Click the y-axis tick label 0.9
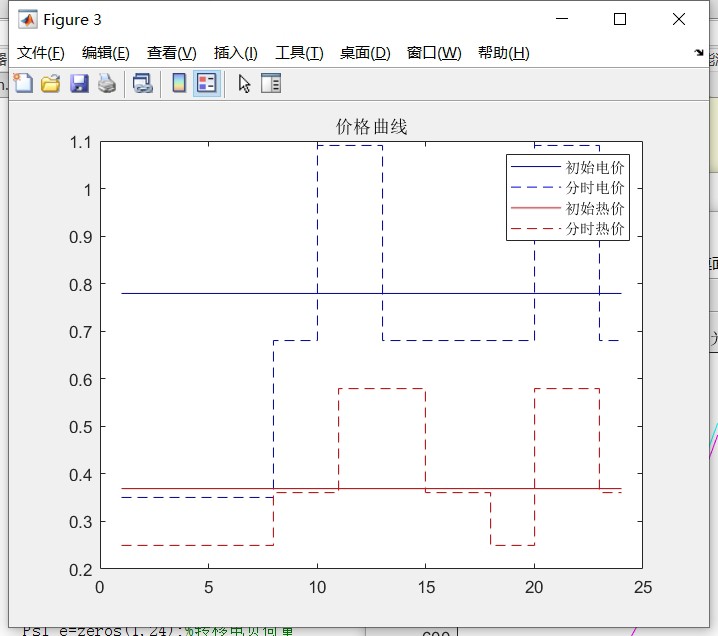Image resolution: width=718 pixels, height=636 pixels. pyautogui.click(x=81, y=238)
